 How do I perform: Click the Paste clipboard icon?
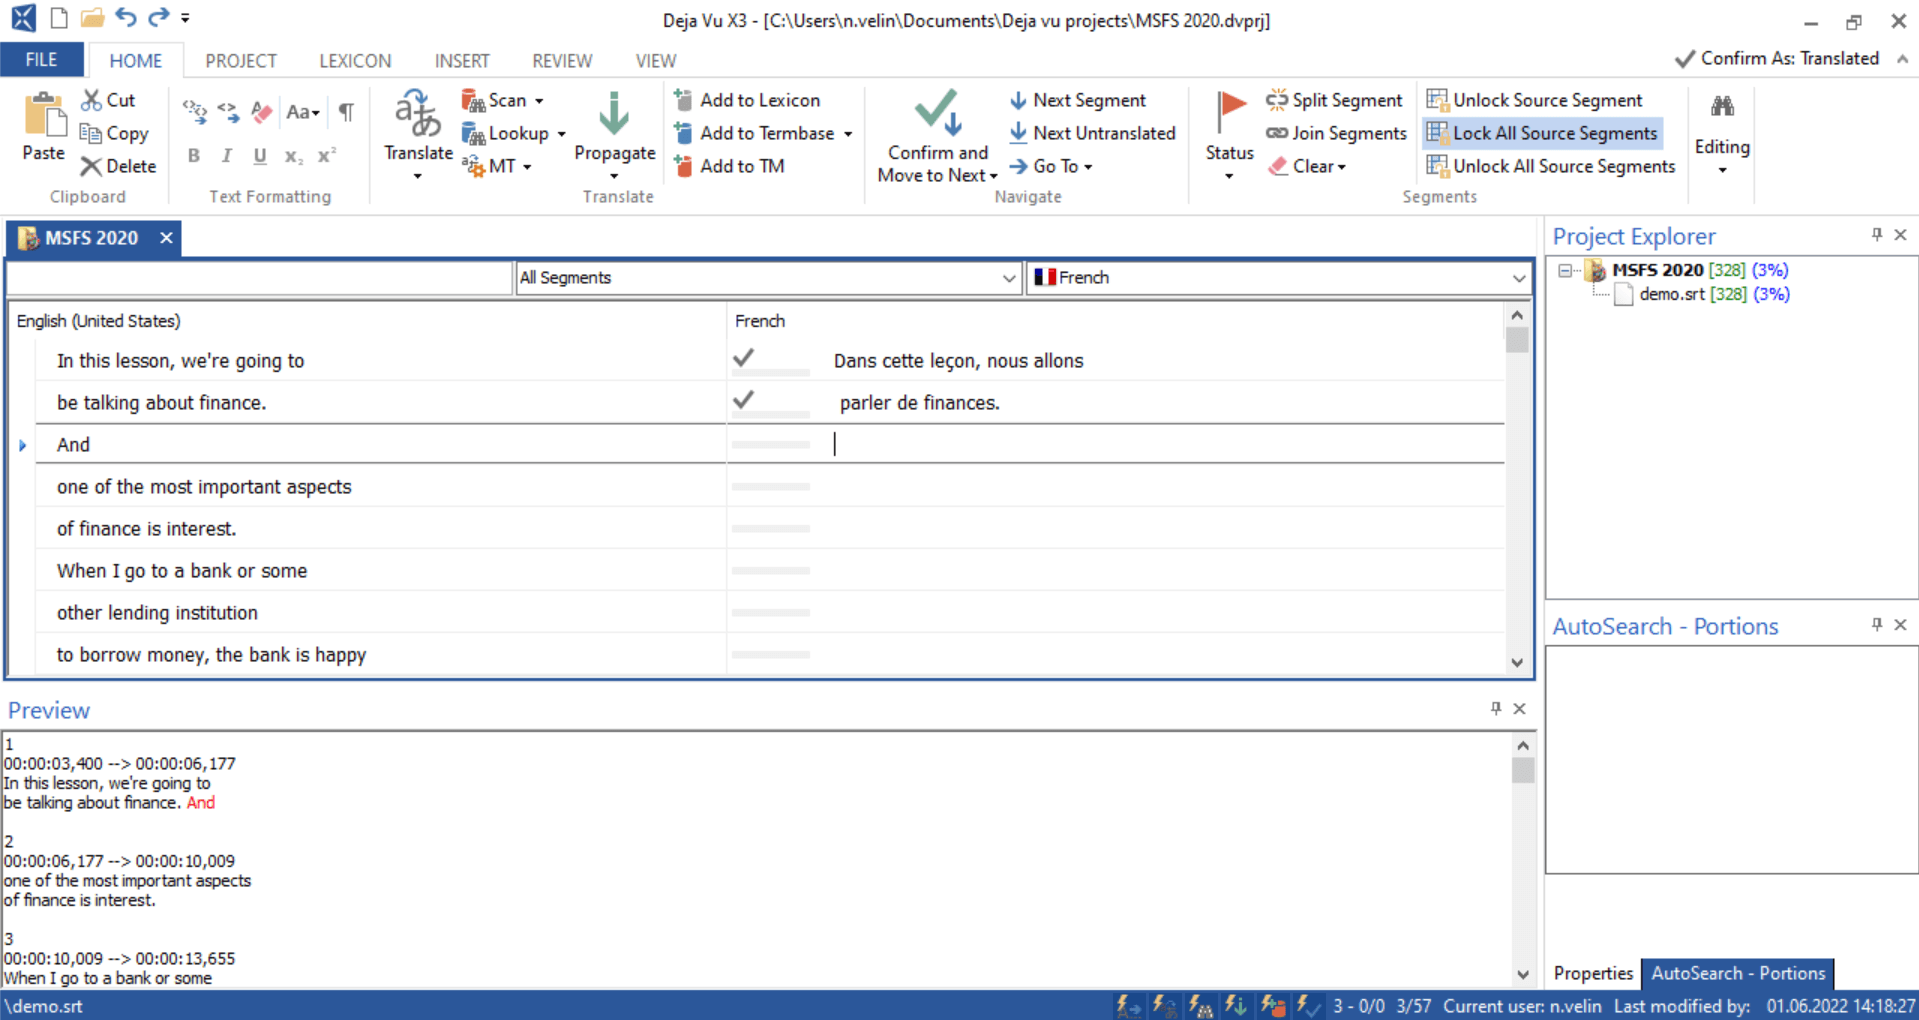(44, 115)
